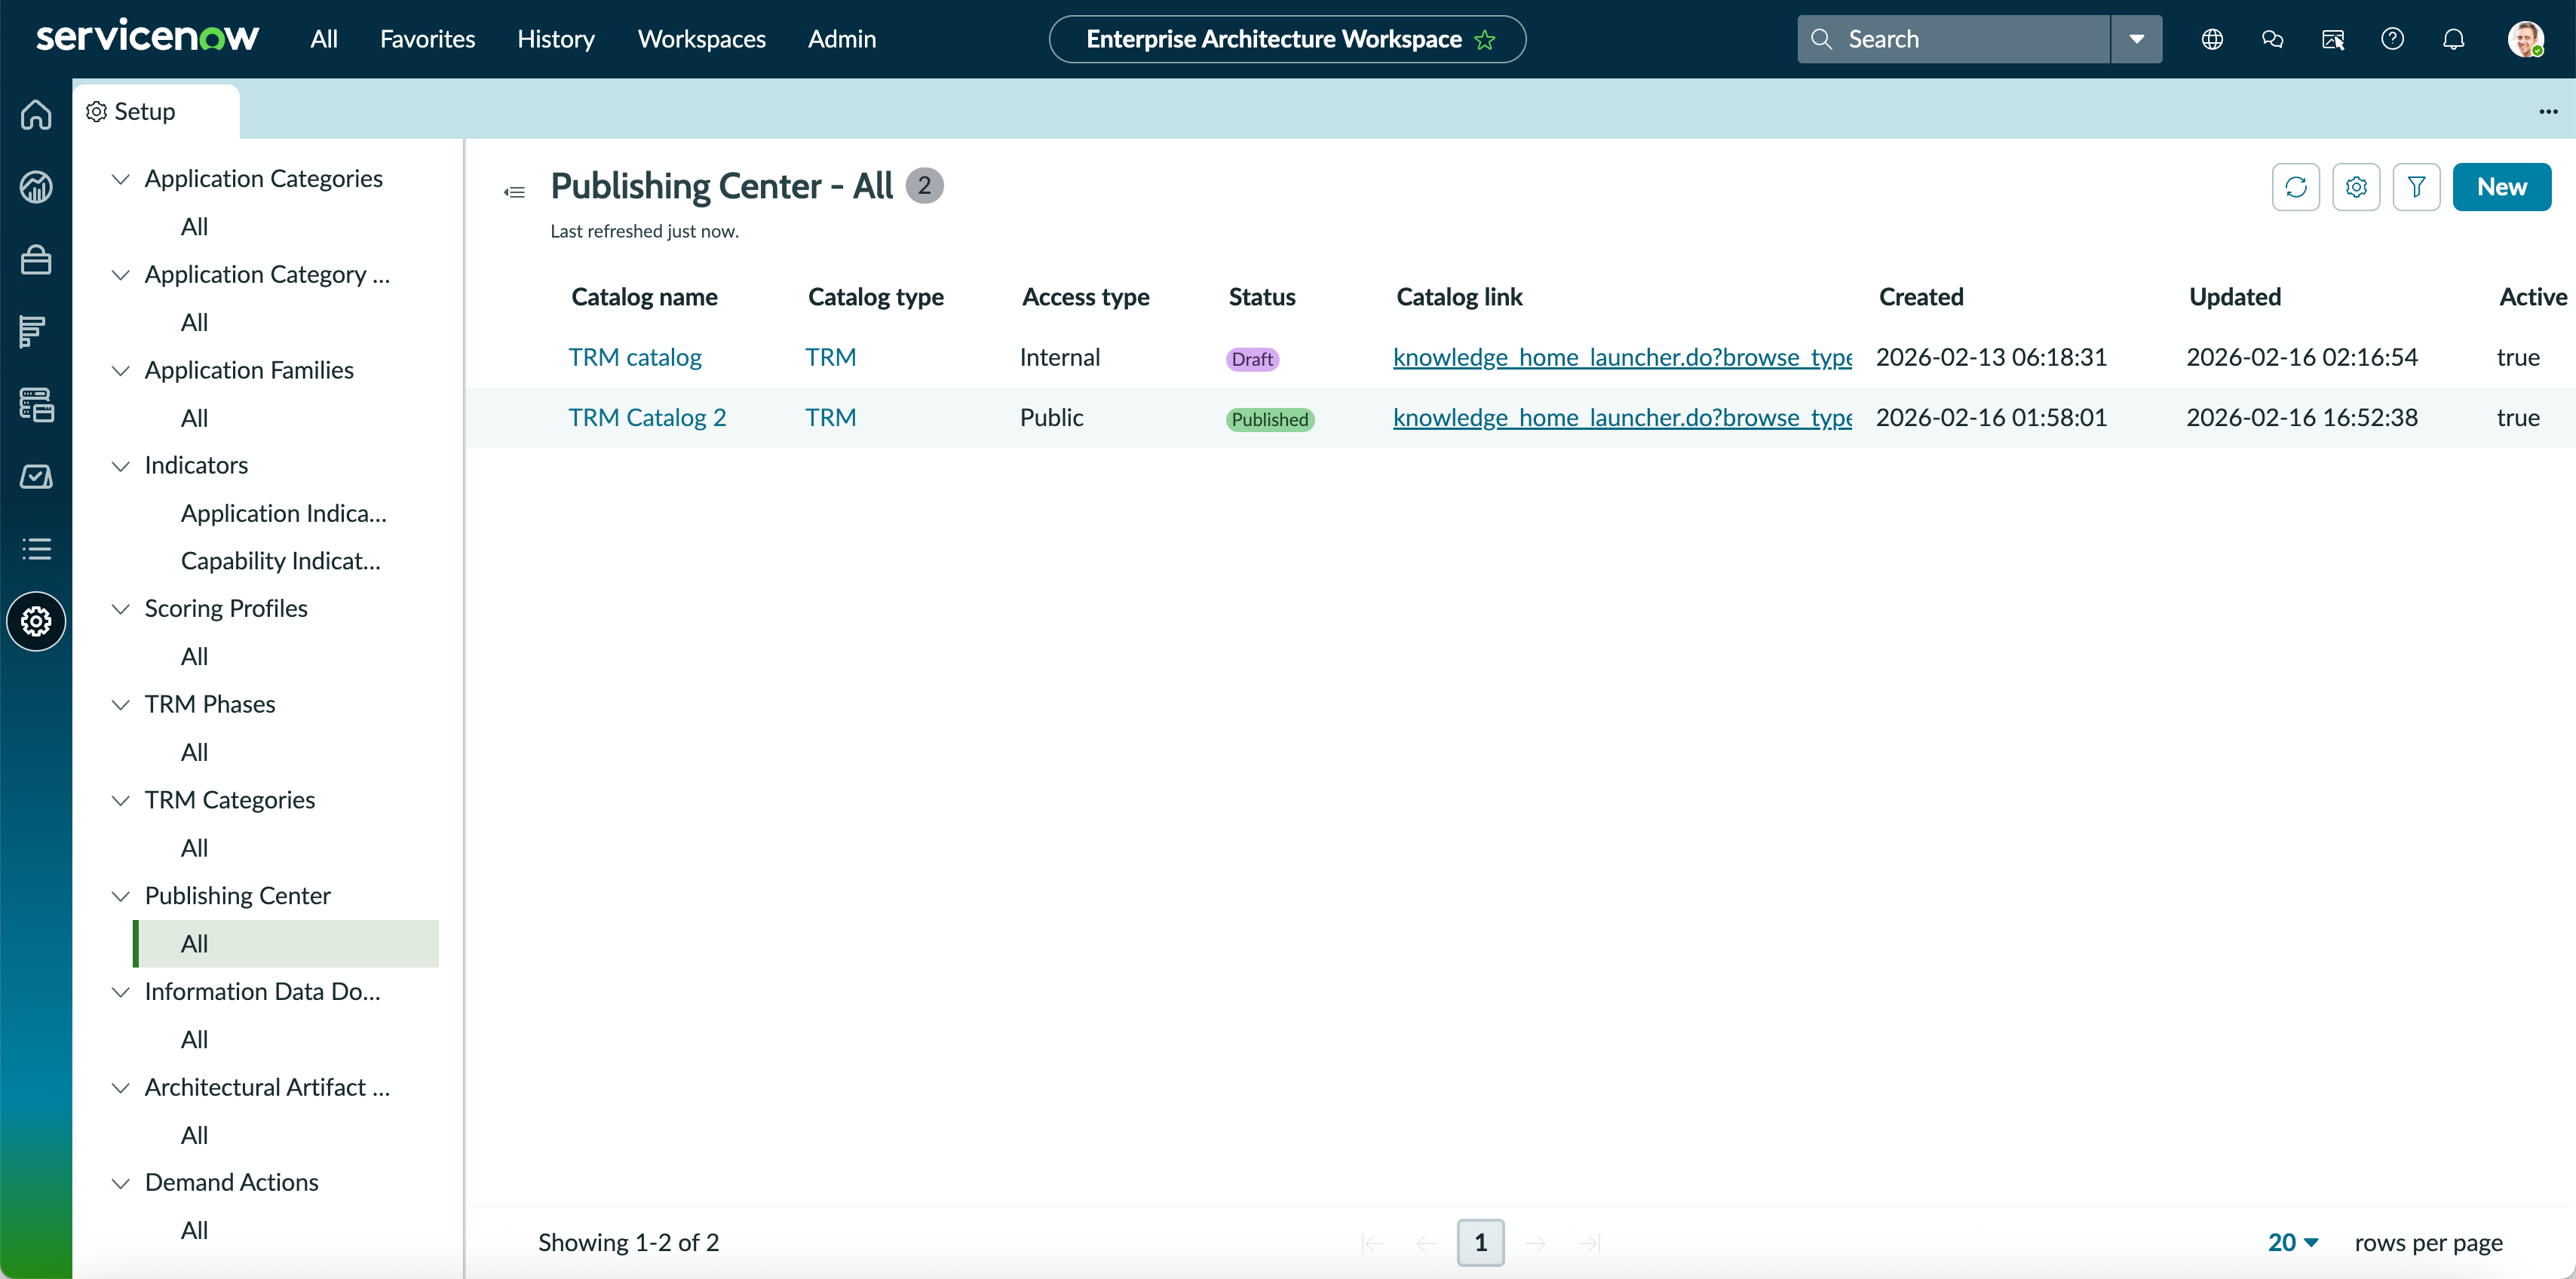2576x1279 pixels.
Task: Go to previous page arrow
Action: click(1426, 1243)
